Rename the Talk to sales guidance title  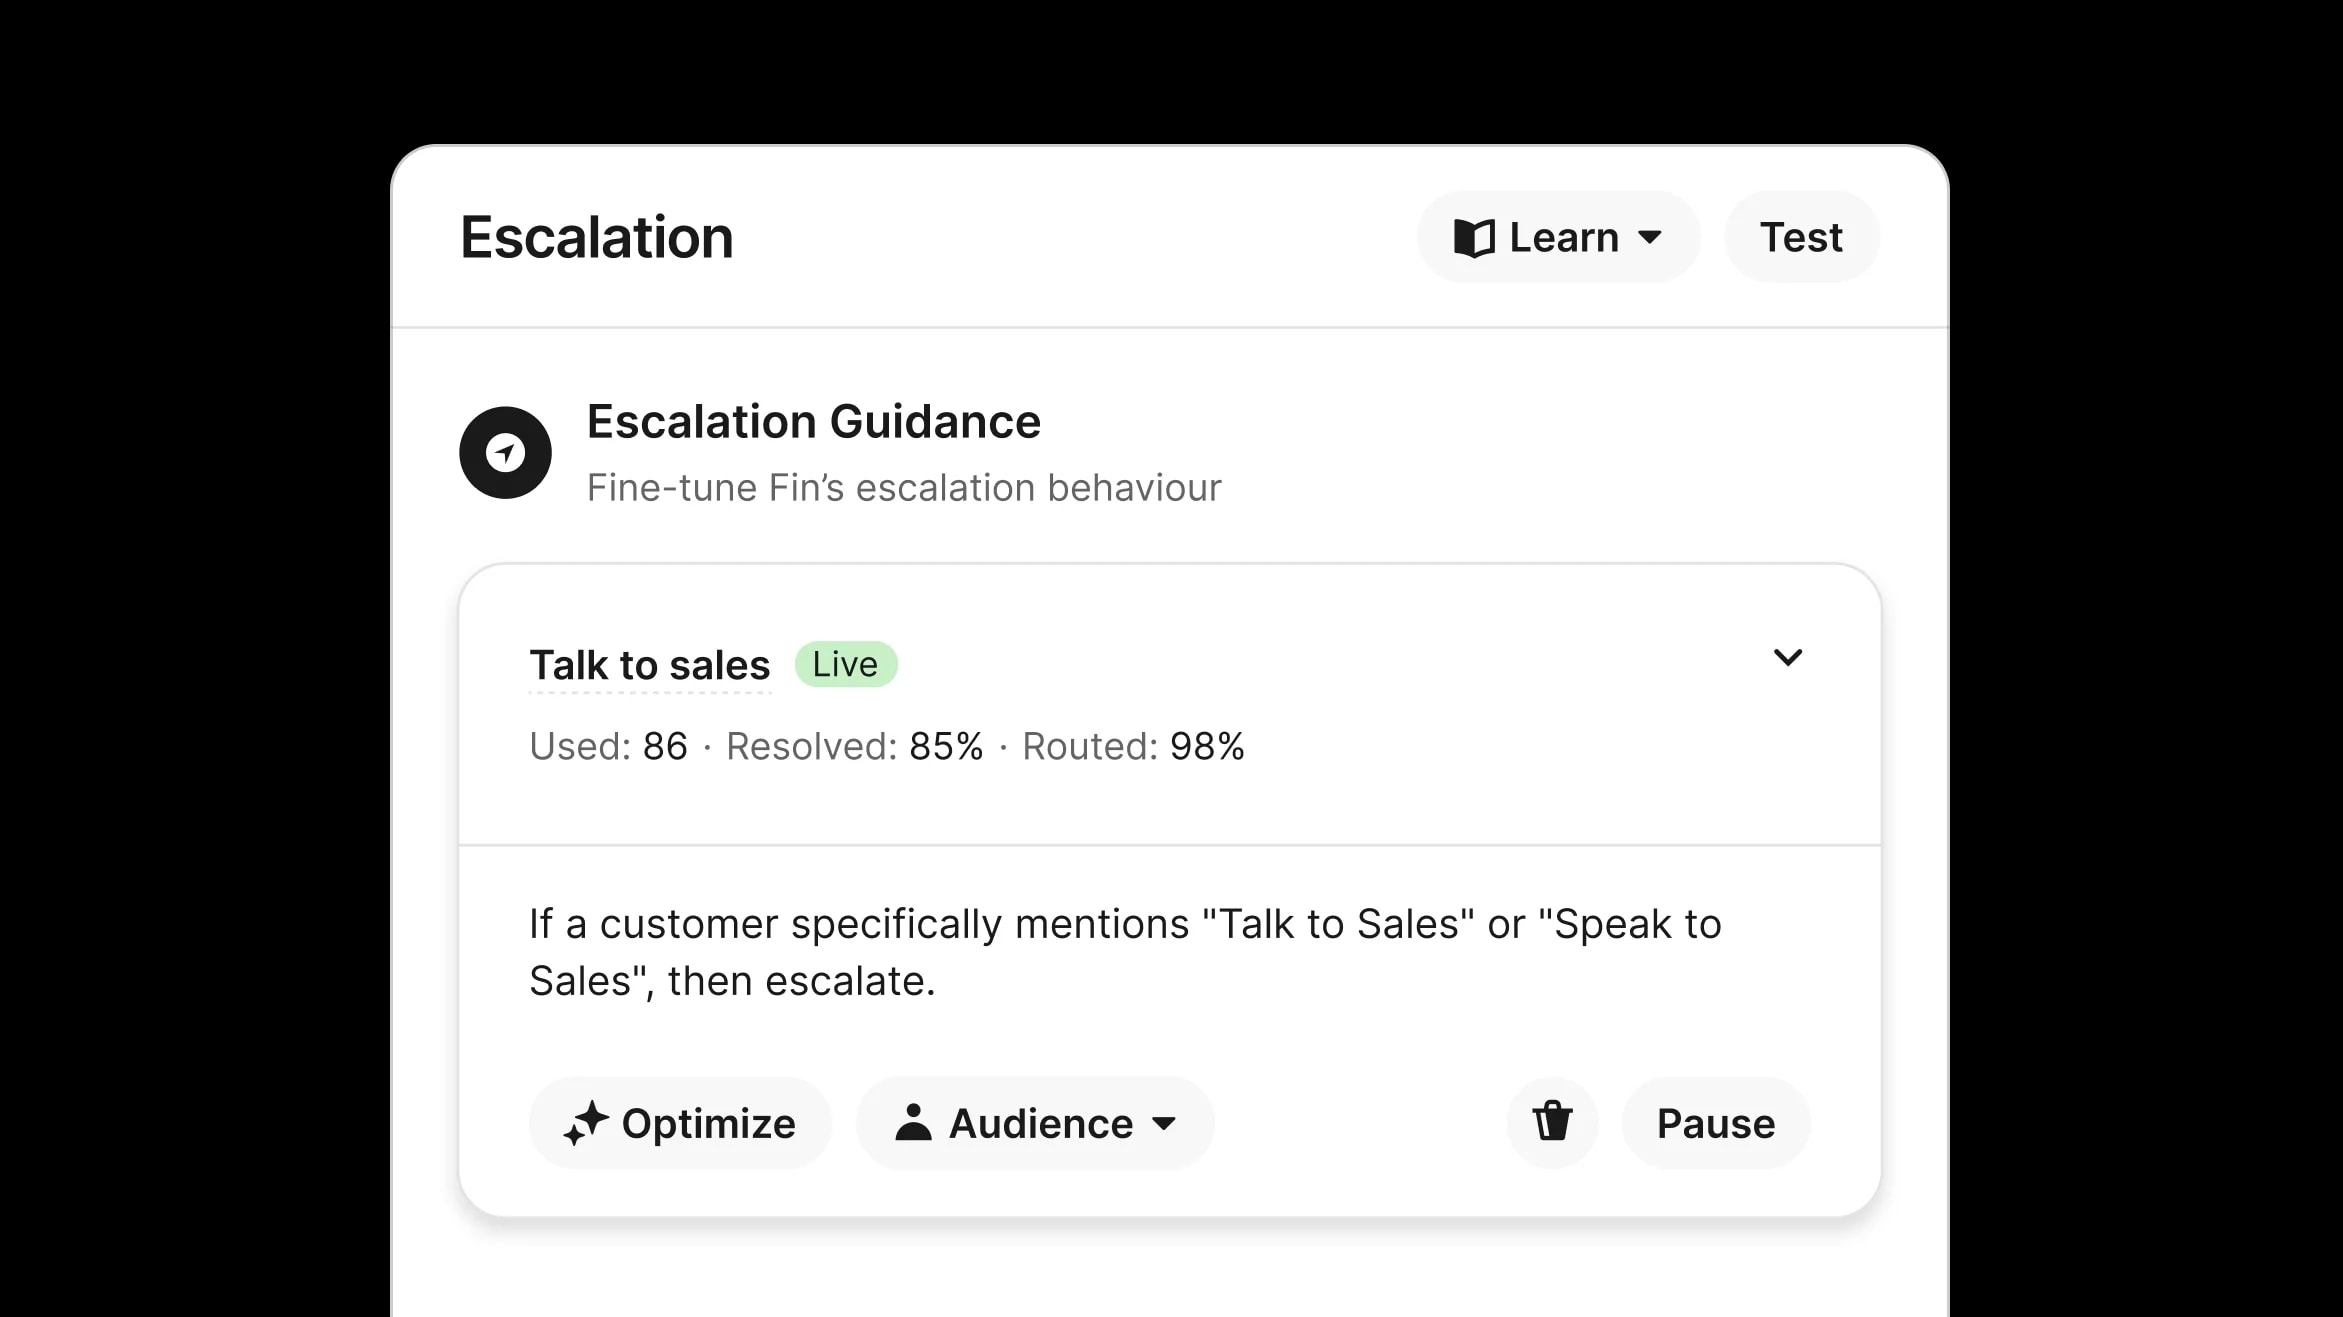point(649,663)
